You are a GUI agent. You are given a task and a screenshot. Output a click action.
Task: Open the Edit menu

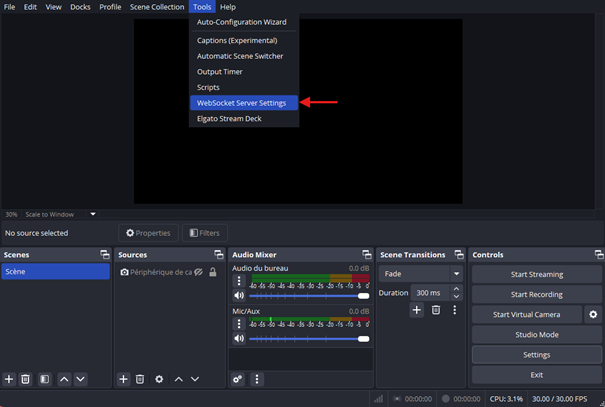click(x=30, y=7)
